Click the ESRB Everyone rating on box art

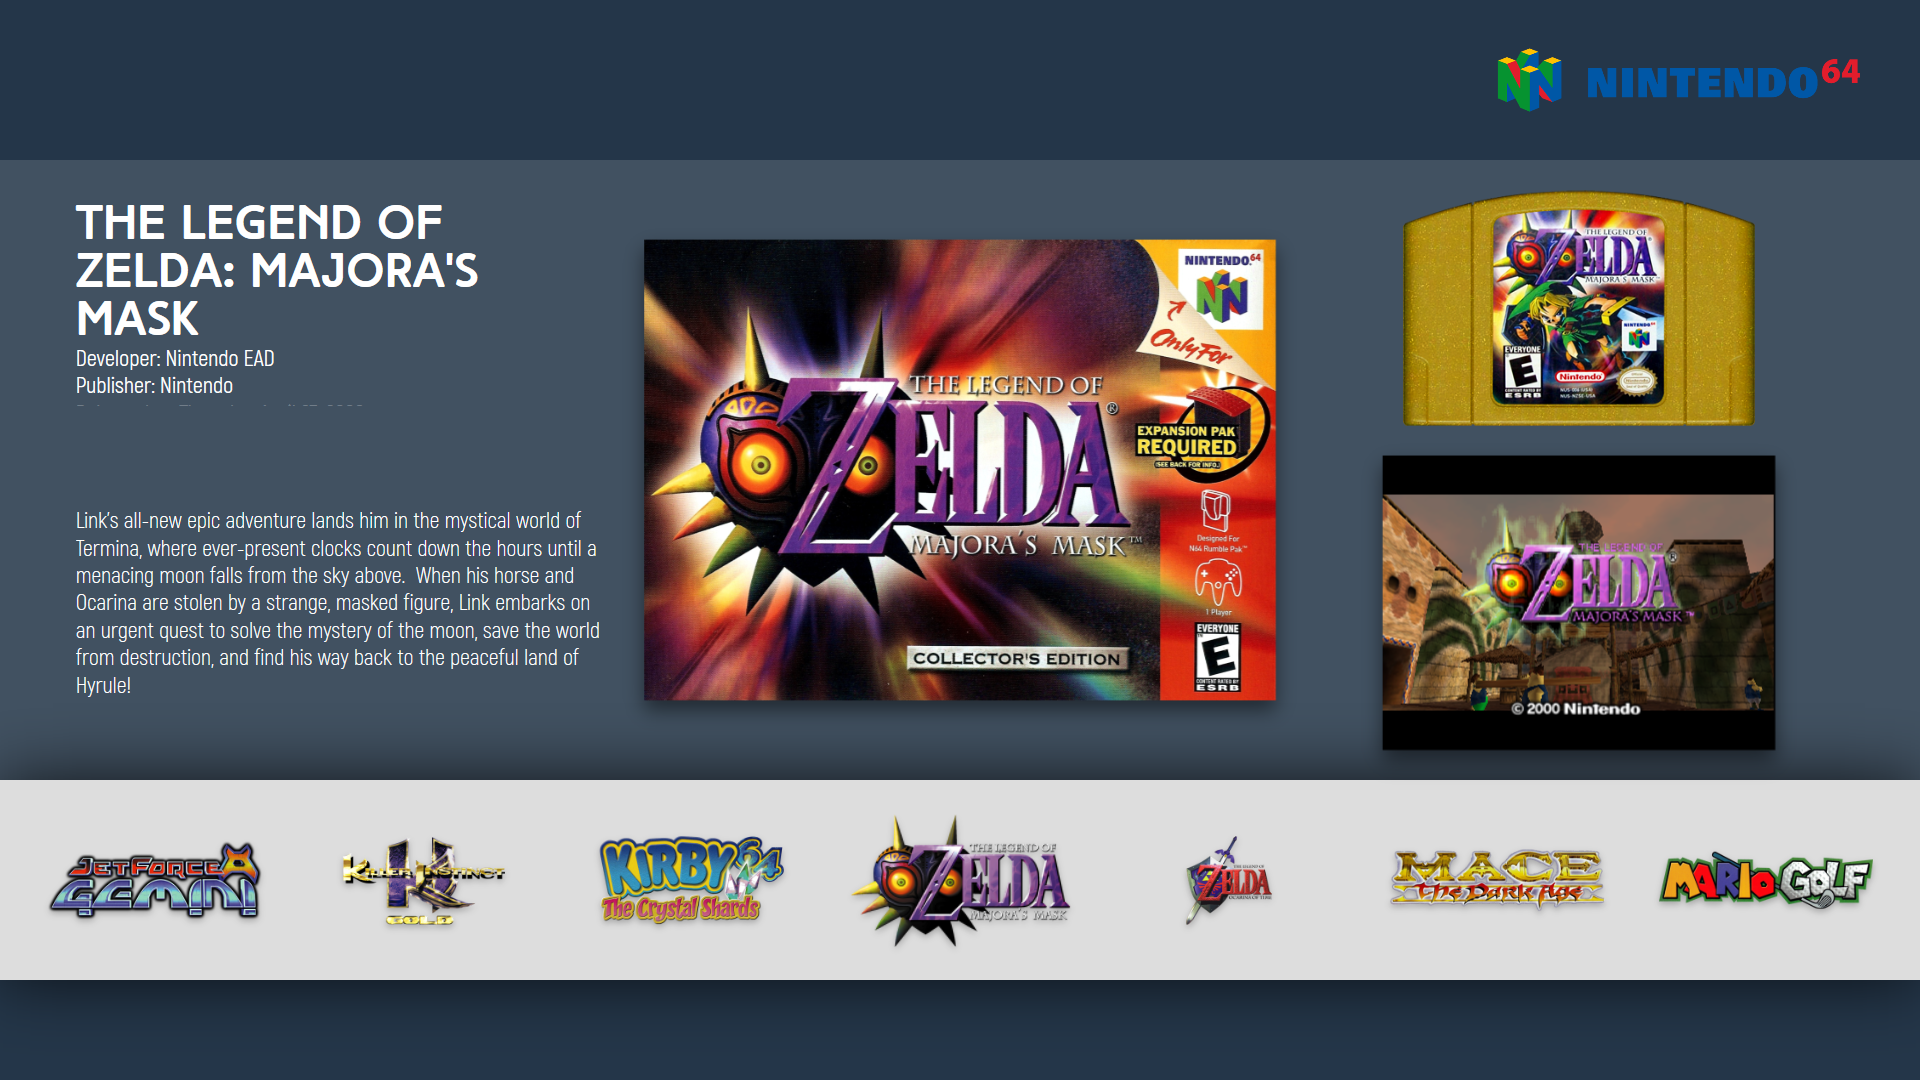click(x=1218, y=657)
